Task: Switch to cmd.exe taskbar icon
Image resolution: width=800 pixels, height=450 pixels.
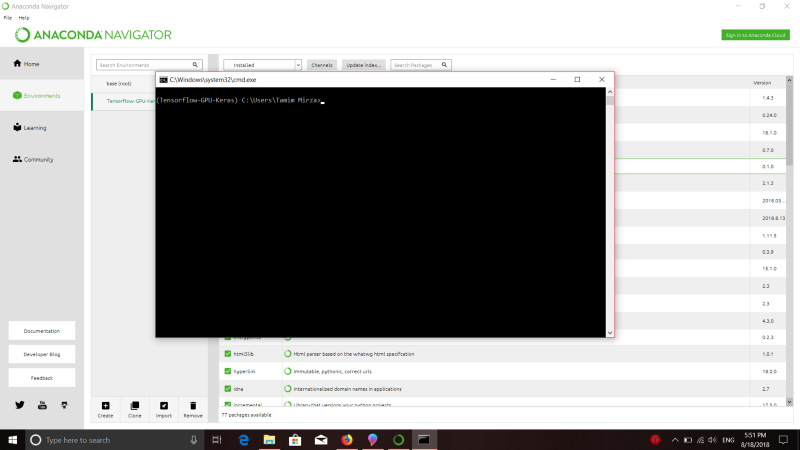Action: (424, 440)
